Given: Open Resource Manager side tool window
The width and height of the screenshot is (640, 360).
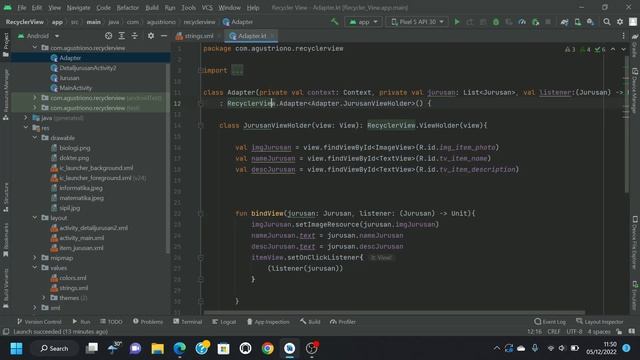Looking at the screenshot, I should (x=6, y=94).
